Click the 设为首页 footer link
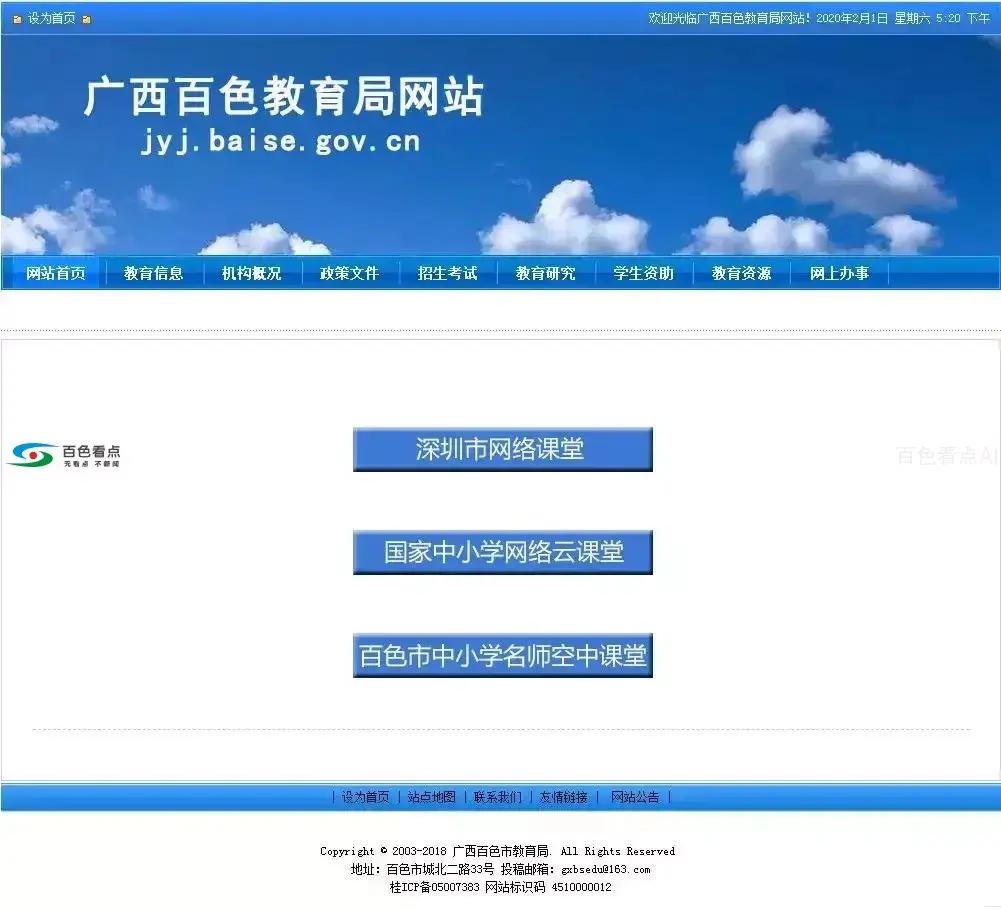The width and height of the screenshot is (1001, 910). coord(365,797)
